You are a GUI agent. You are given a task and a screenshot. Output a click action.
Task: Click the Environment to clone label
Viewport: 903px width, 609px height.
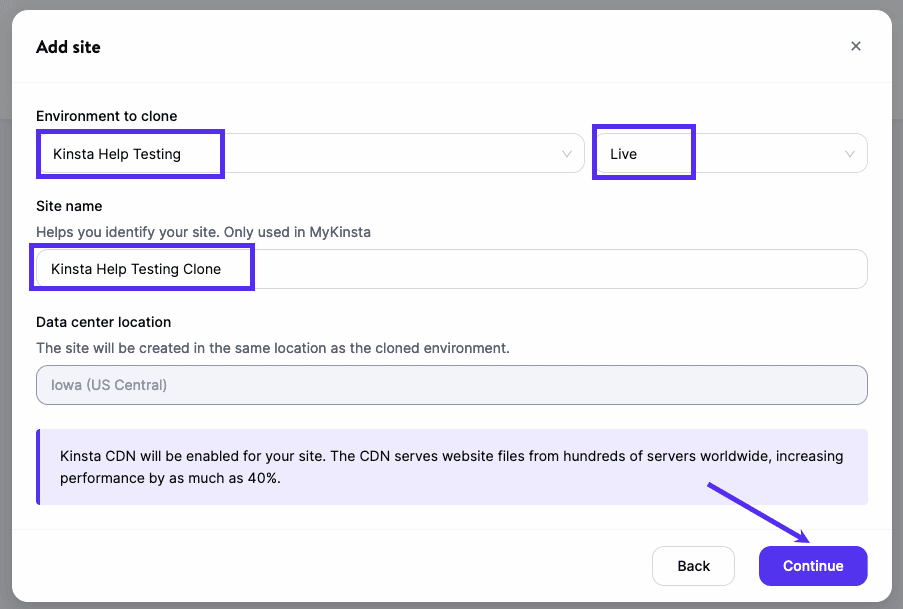pos(106,116)
